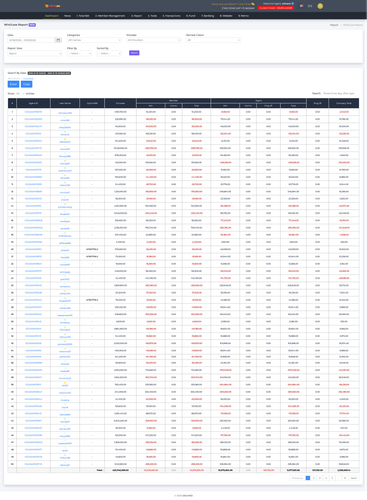Click the site logo in the header
The height and width of the screenshot is (500, 367).
[53, 6]
